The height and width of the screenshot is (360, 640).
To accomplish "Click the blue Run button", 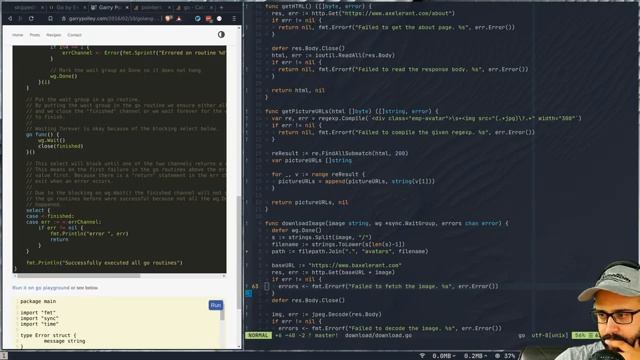I will (x=216, y=305).
